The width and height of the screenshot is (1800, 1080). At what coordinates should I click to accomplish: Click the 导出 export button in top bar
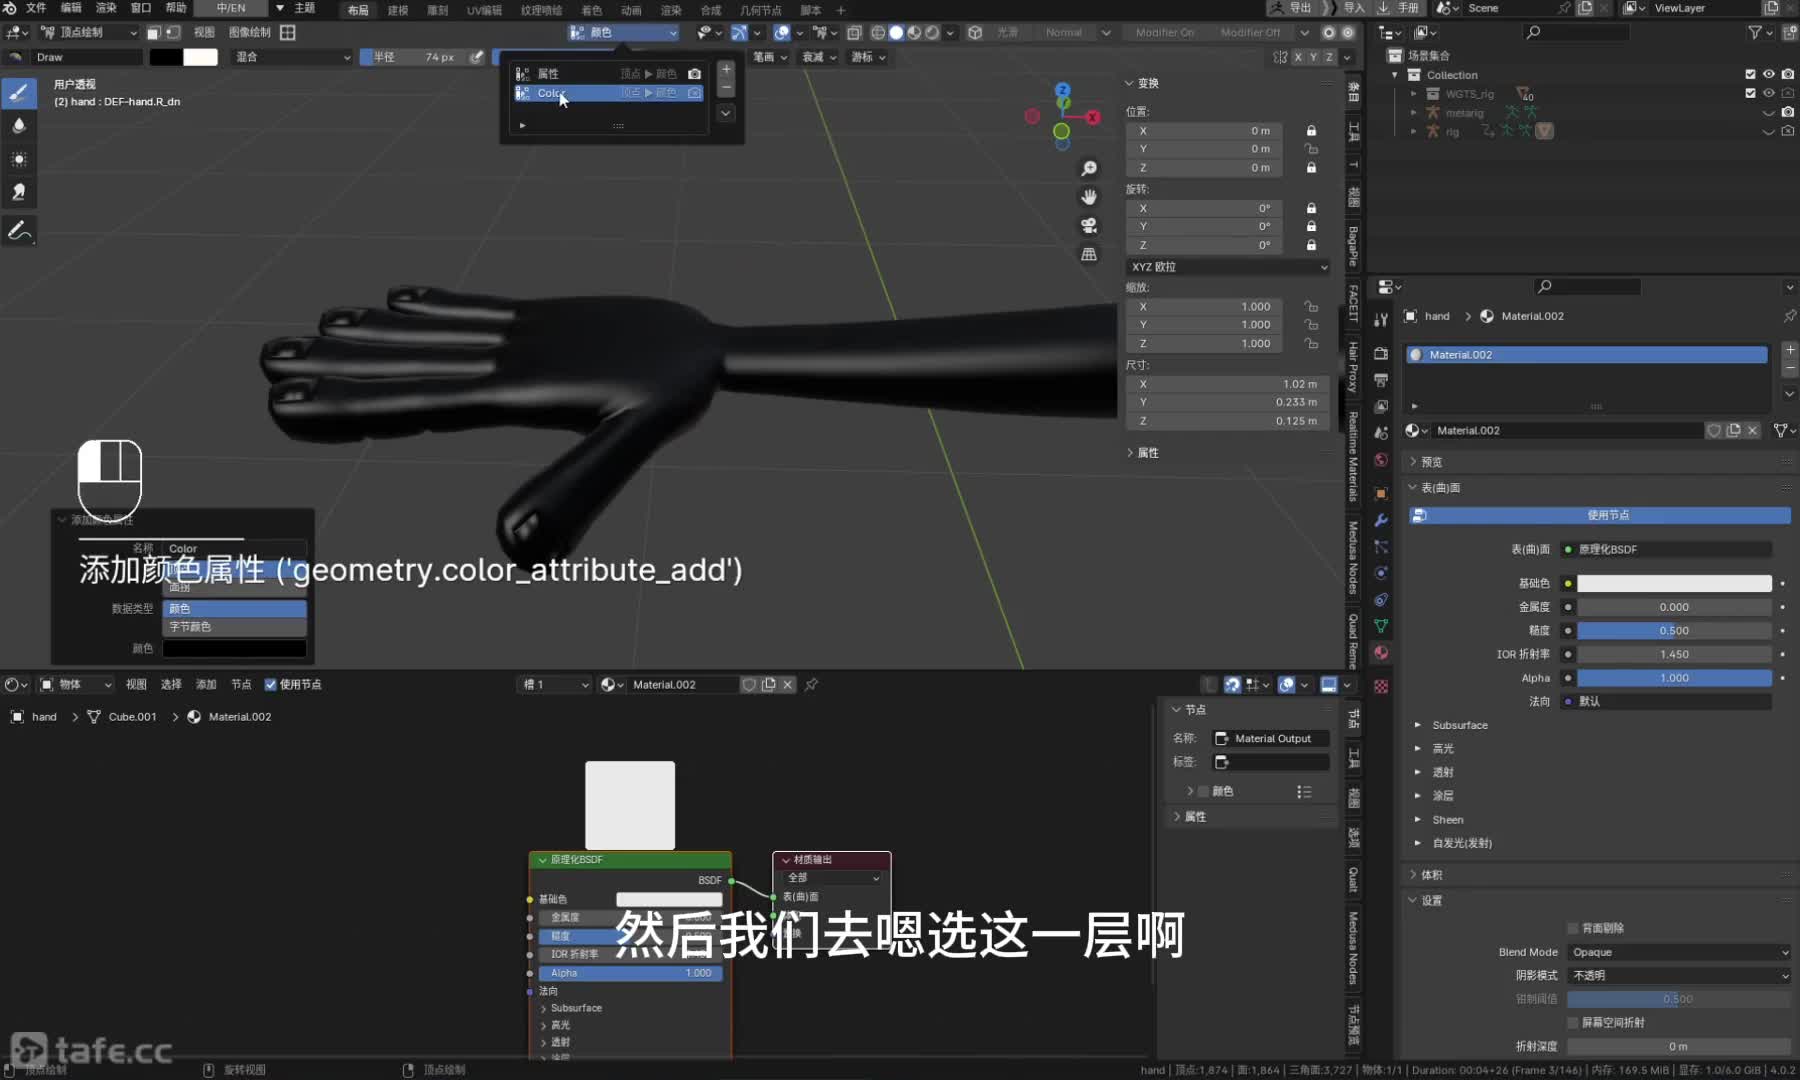point(1291,8)
